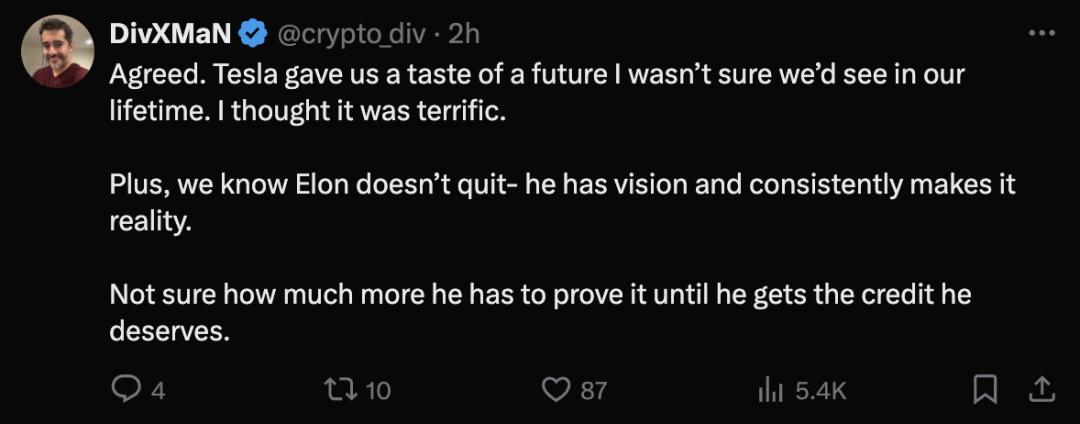Open DivXMaN's profile picture

(x=58, y=51)
